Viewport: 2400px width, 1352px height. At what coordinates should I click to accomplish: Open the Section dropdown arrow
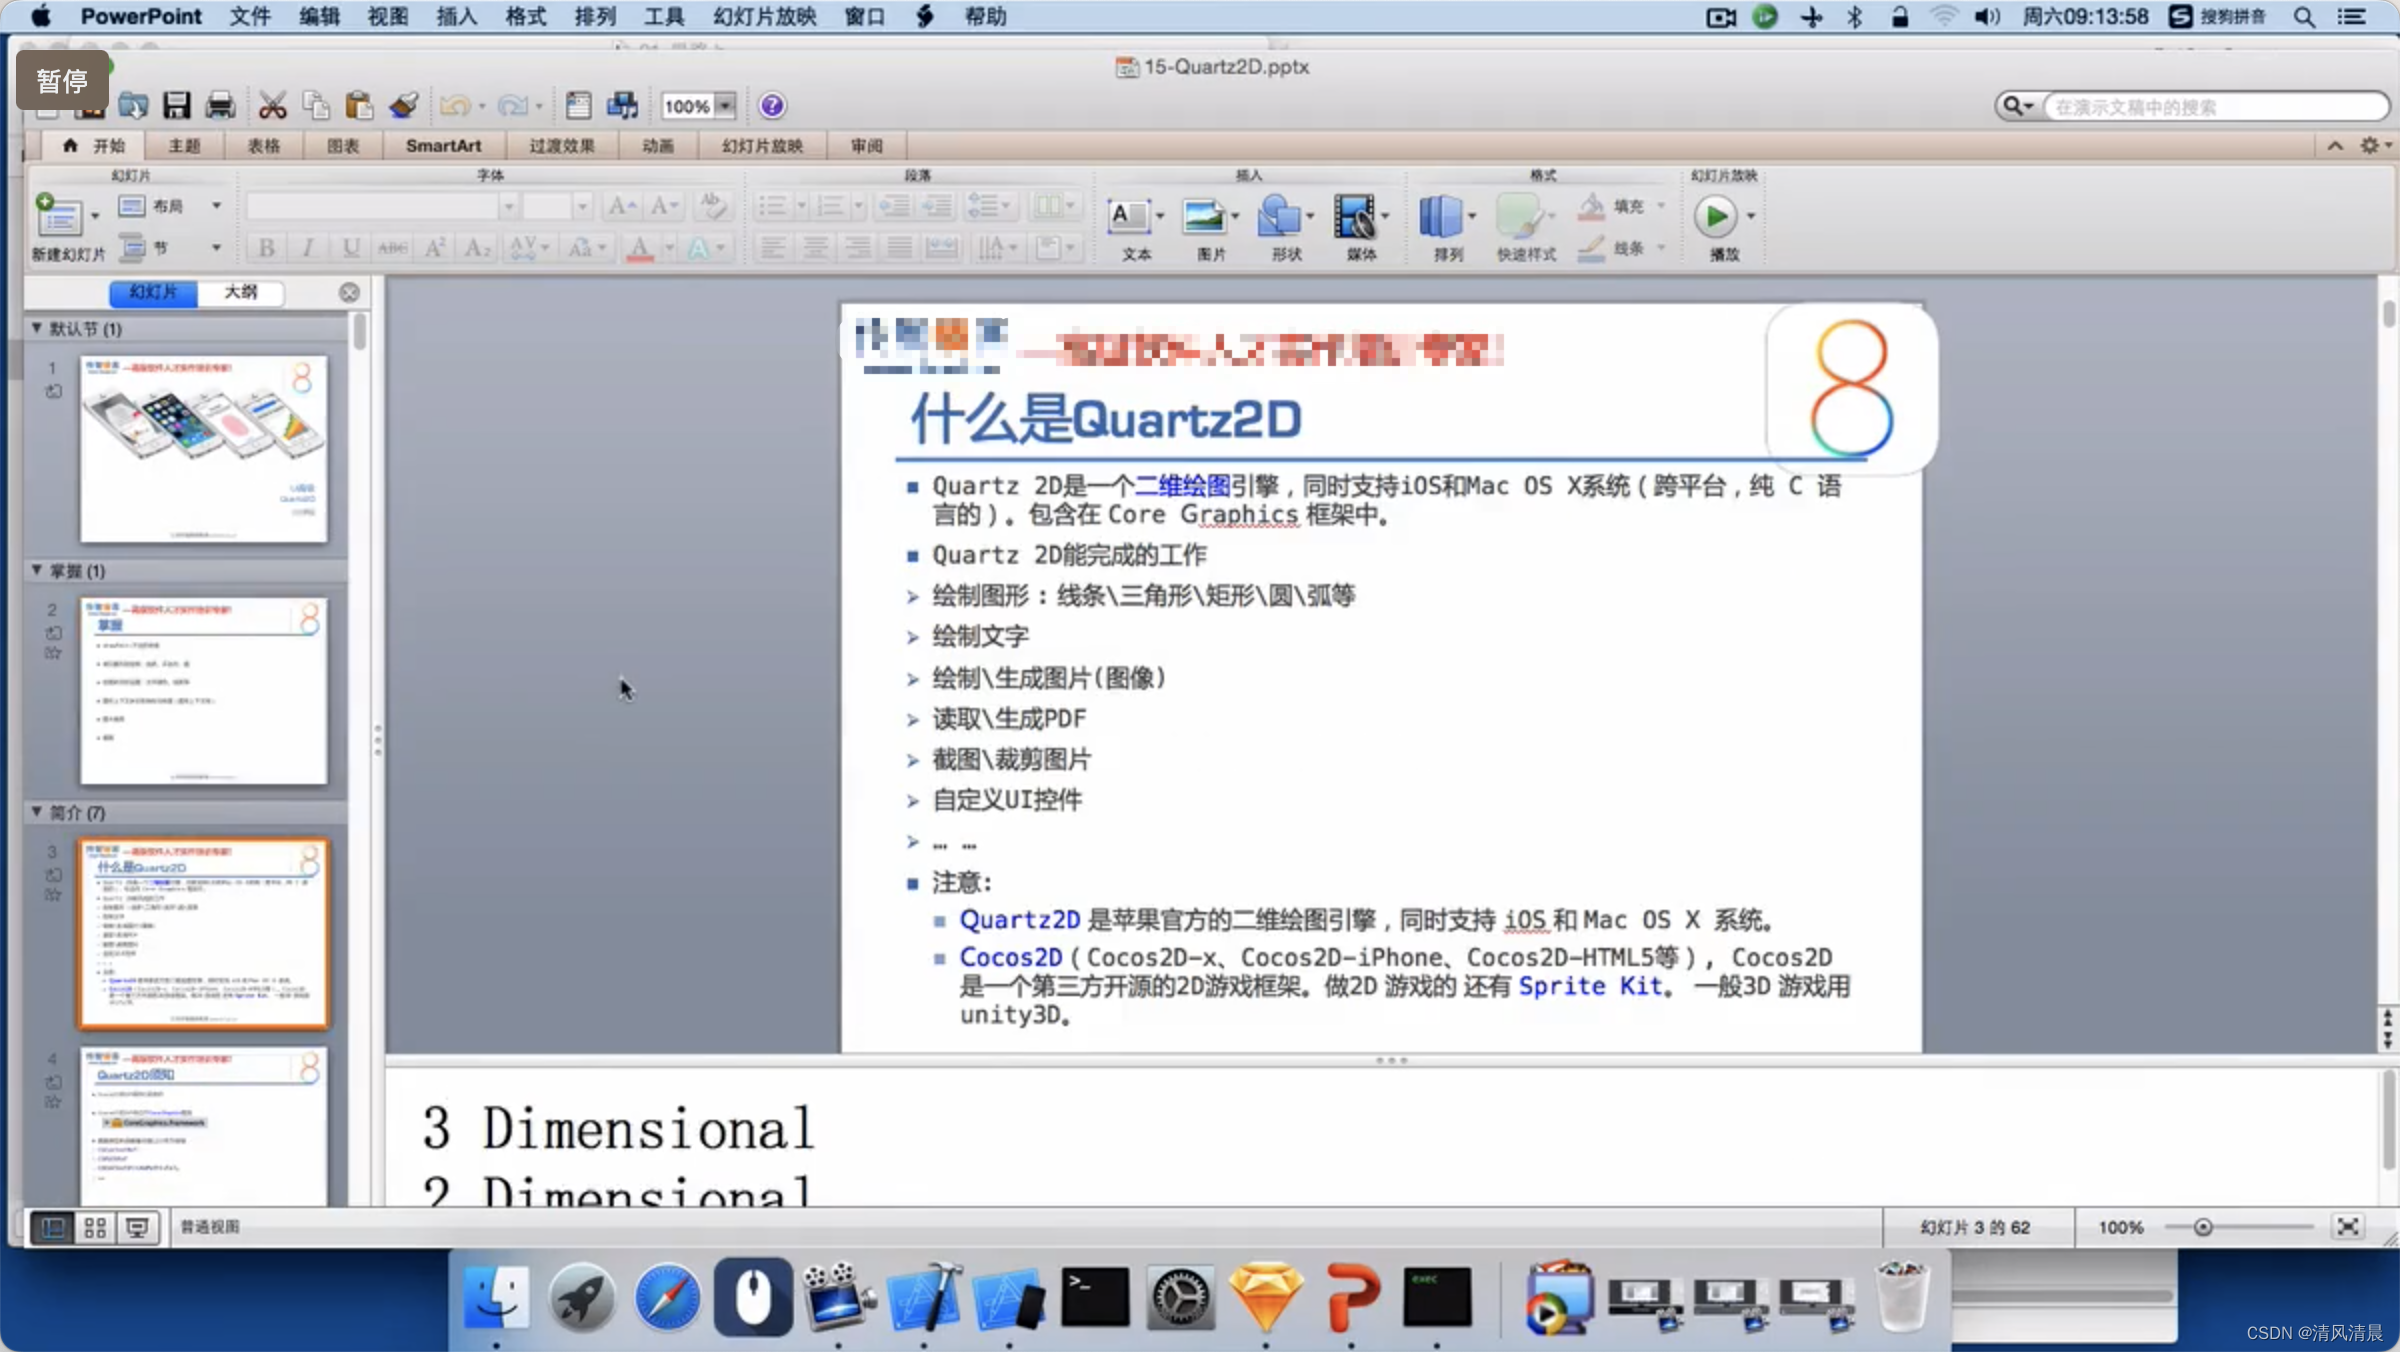tap(216, 247)
